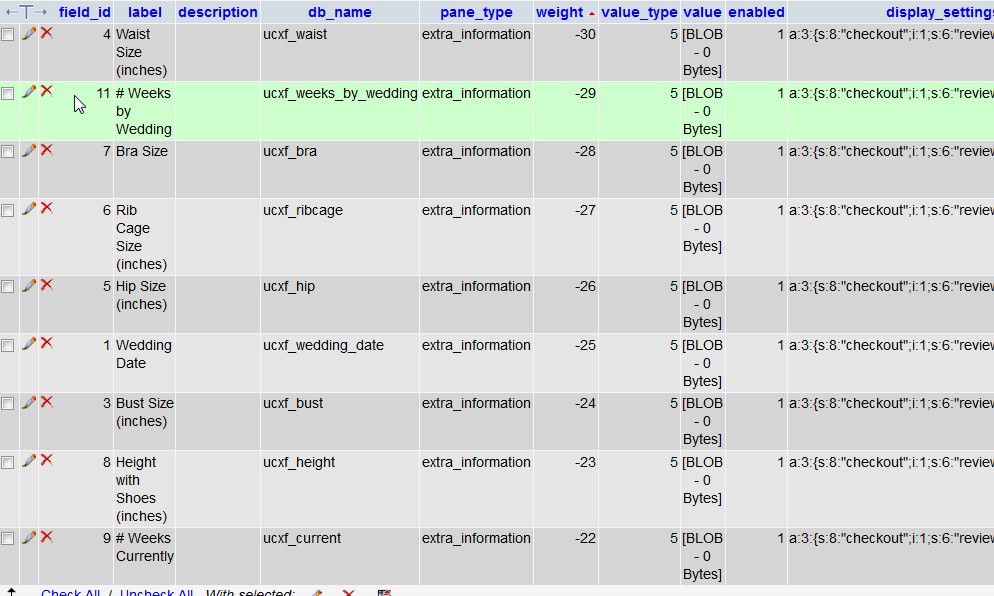Delete the Hip Size row
Screen dimensions: 994x596
[x=46, y=286]
